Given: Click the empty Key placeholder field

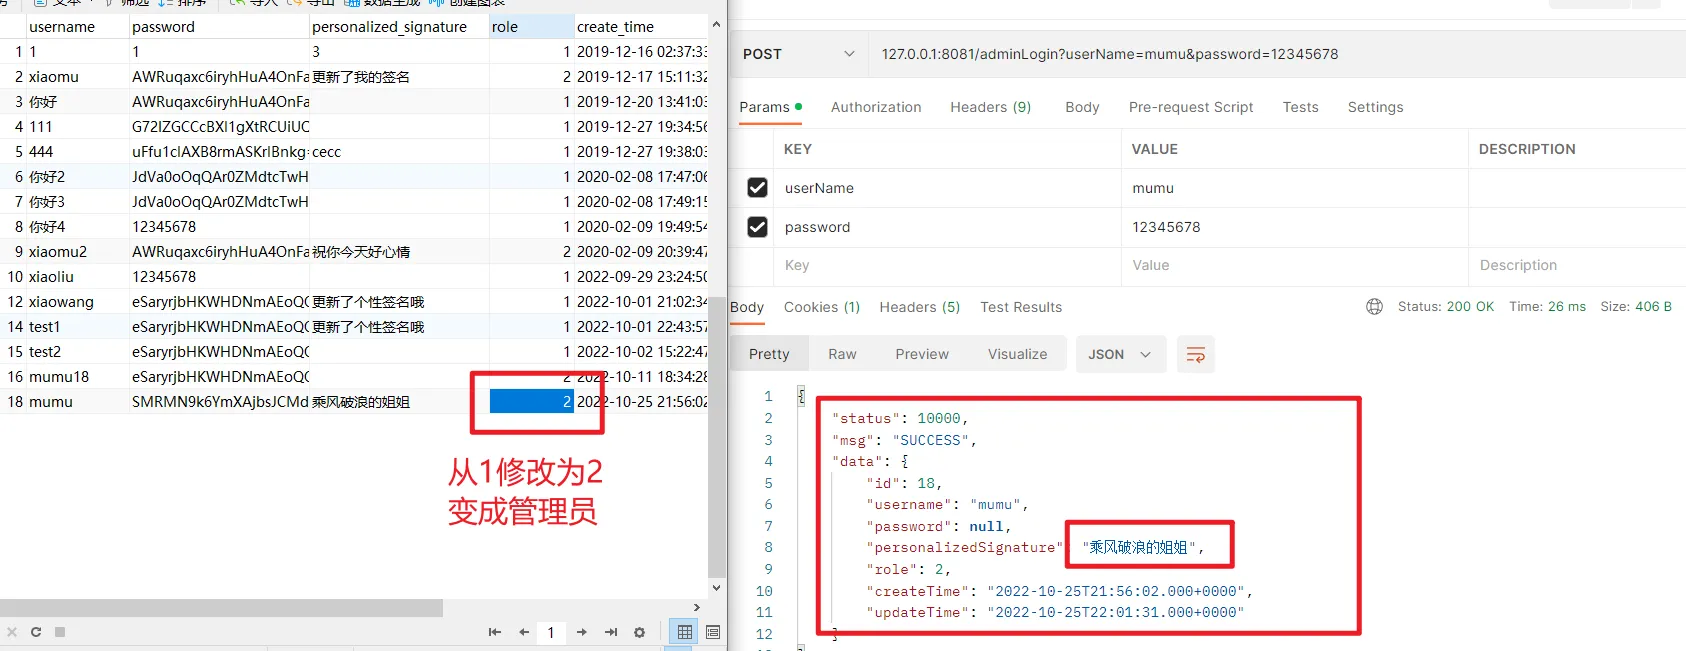Looking at the screenshot, I should 947,265.
